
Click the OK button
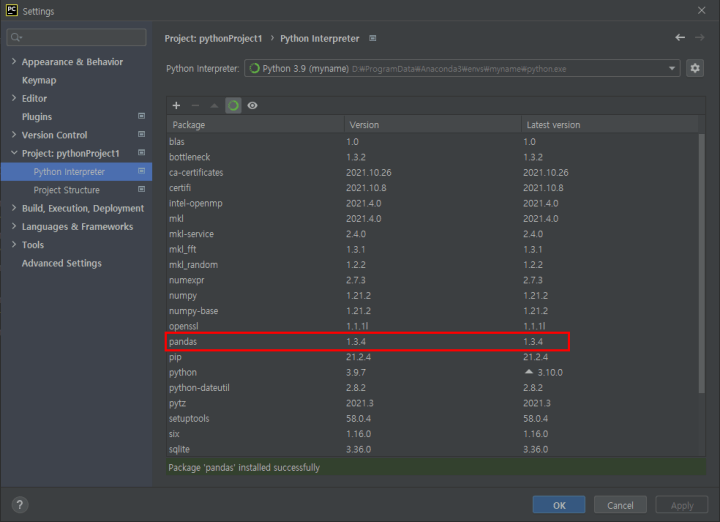[x=559, y=505]
